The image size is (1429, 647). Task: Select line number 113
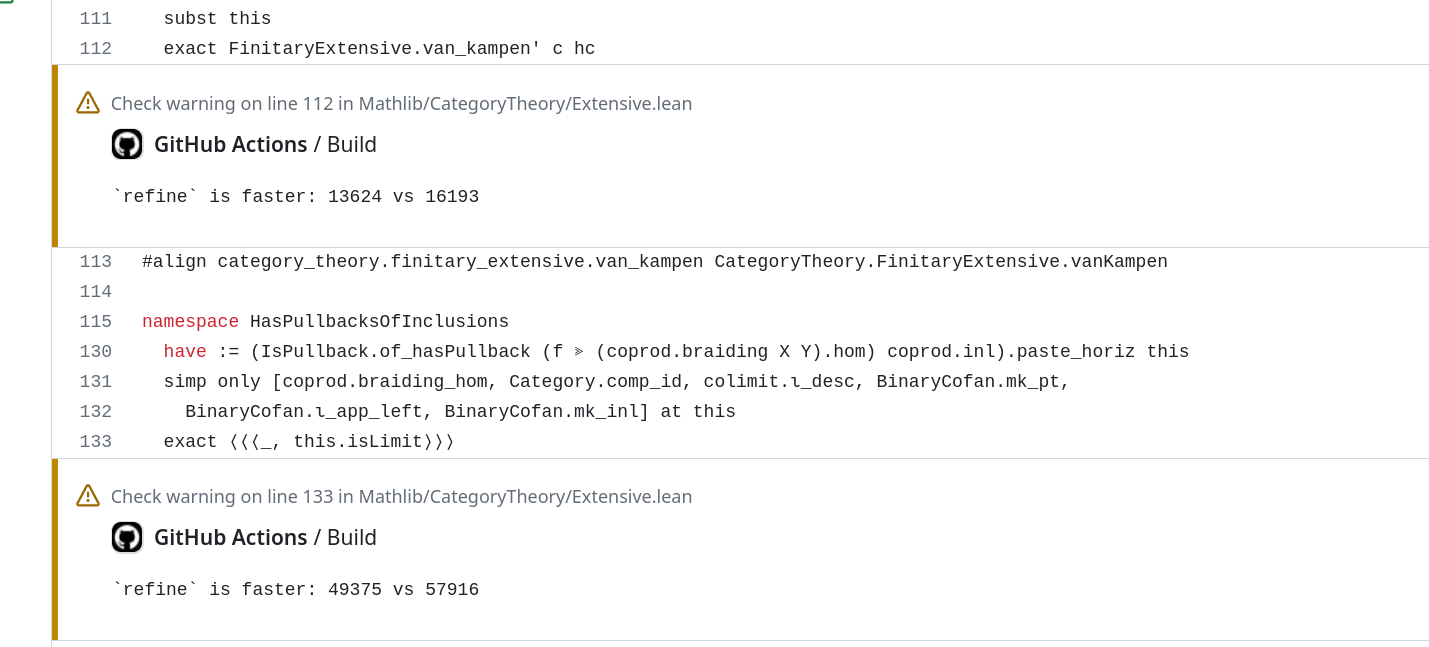coord(95,262)
